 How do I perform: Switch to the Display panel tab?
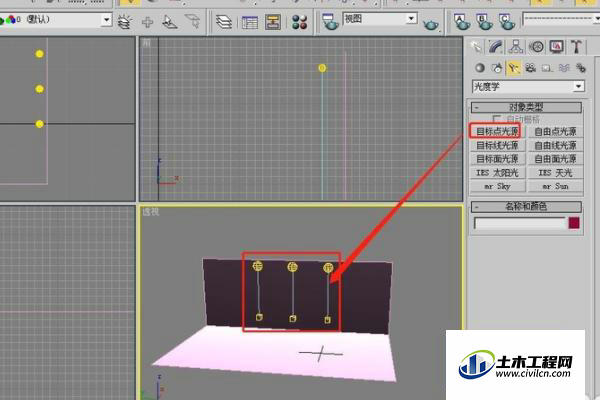[x=556, y=47]
